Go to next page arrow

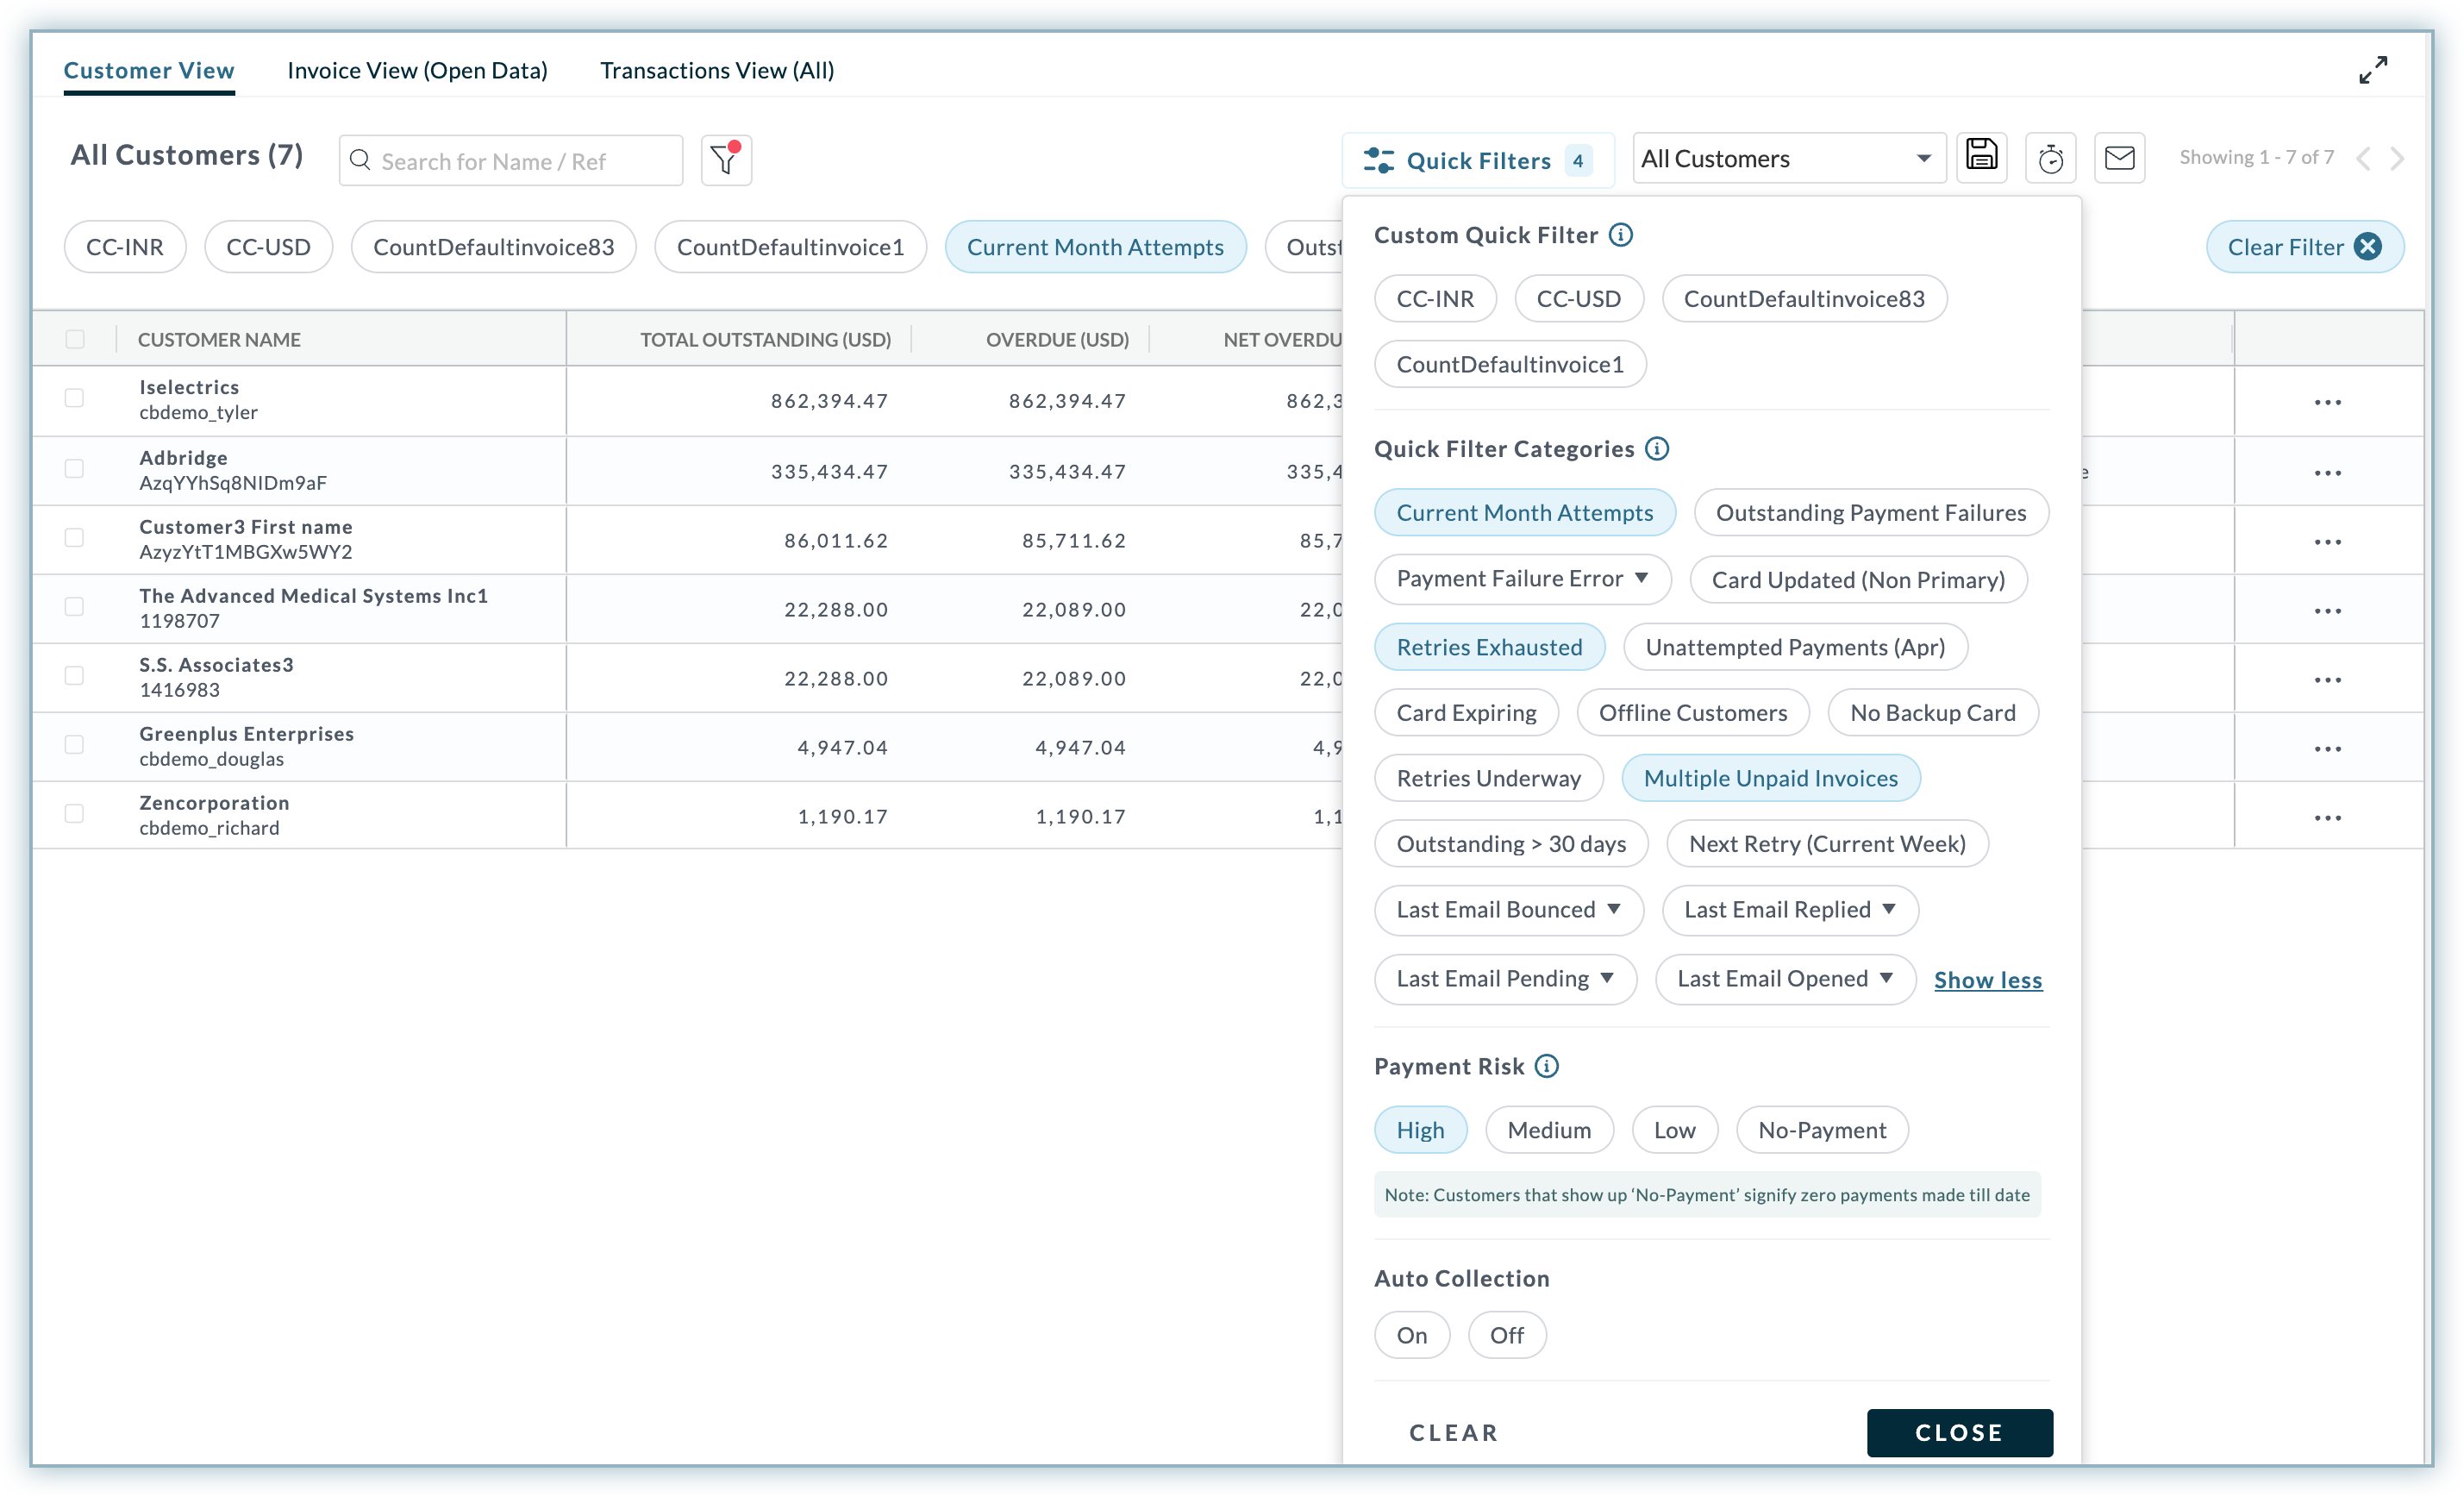click(2397, 158)
